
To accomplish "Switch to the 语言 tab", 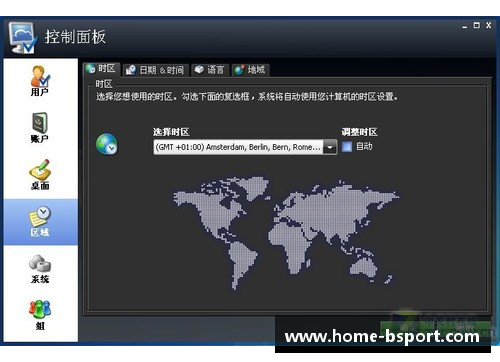I will tap(210, 70).
